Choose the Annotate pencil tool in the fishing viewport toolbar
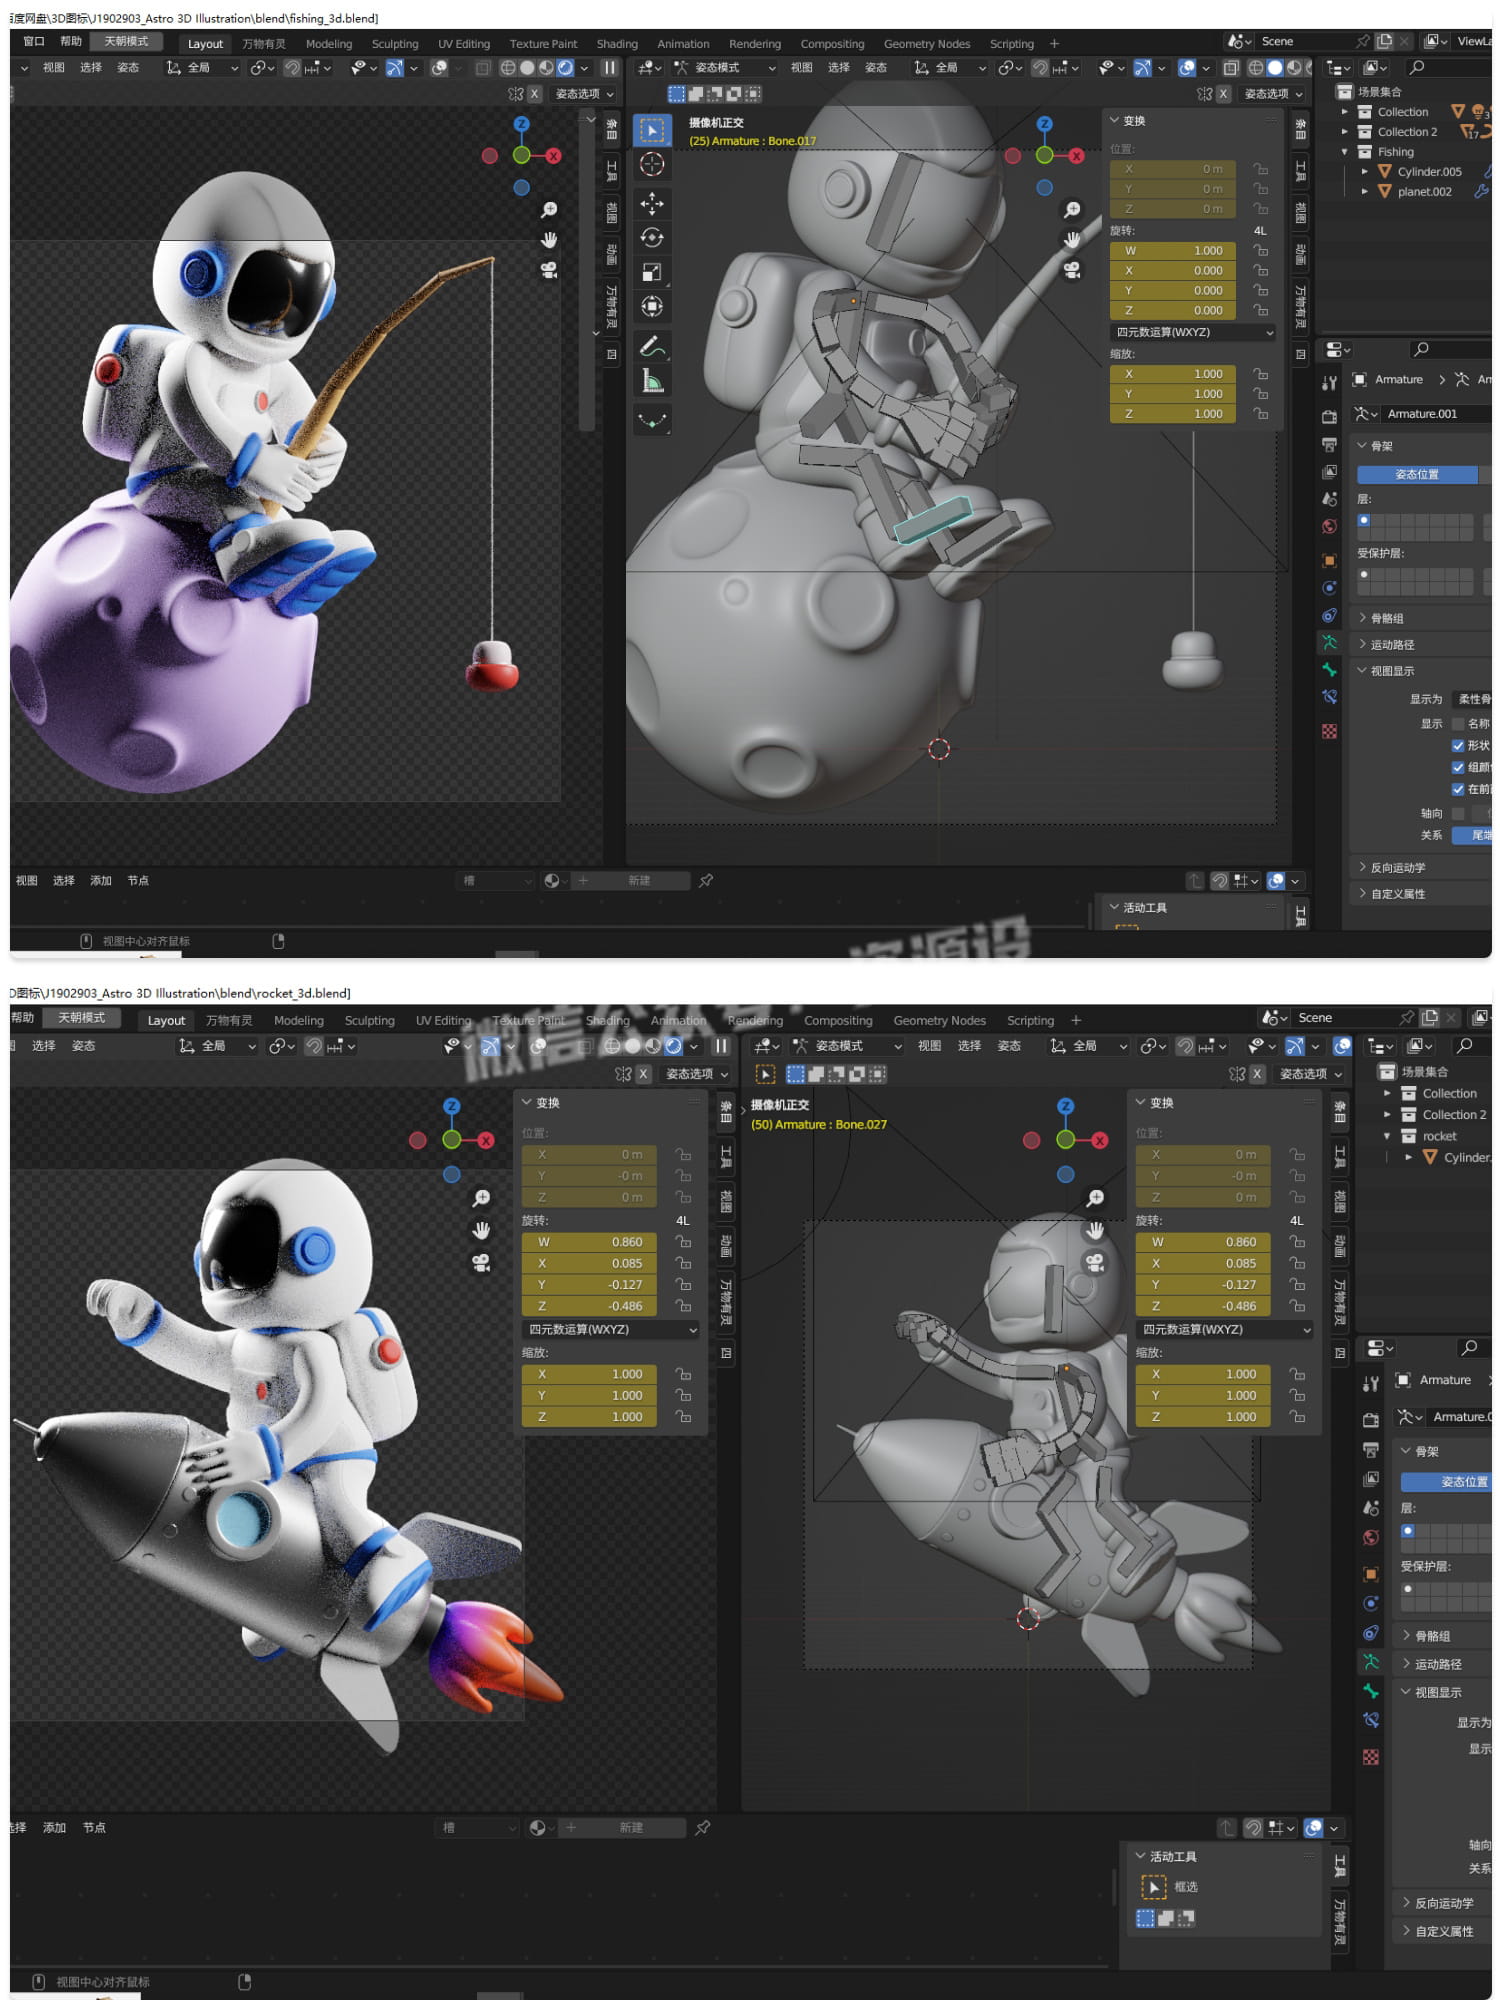Viewport: 1500px width, 2000px height. pyautogui.click(x=652, y=347)
